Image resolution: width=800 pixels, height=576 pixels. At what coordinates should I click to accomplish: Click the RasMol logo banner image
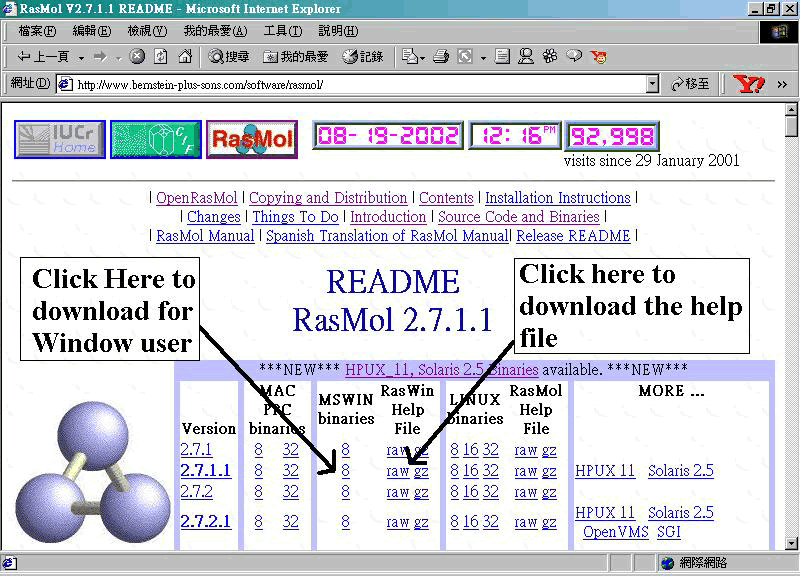[x=252, y=139]
